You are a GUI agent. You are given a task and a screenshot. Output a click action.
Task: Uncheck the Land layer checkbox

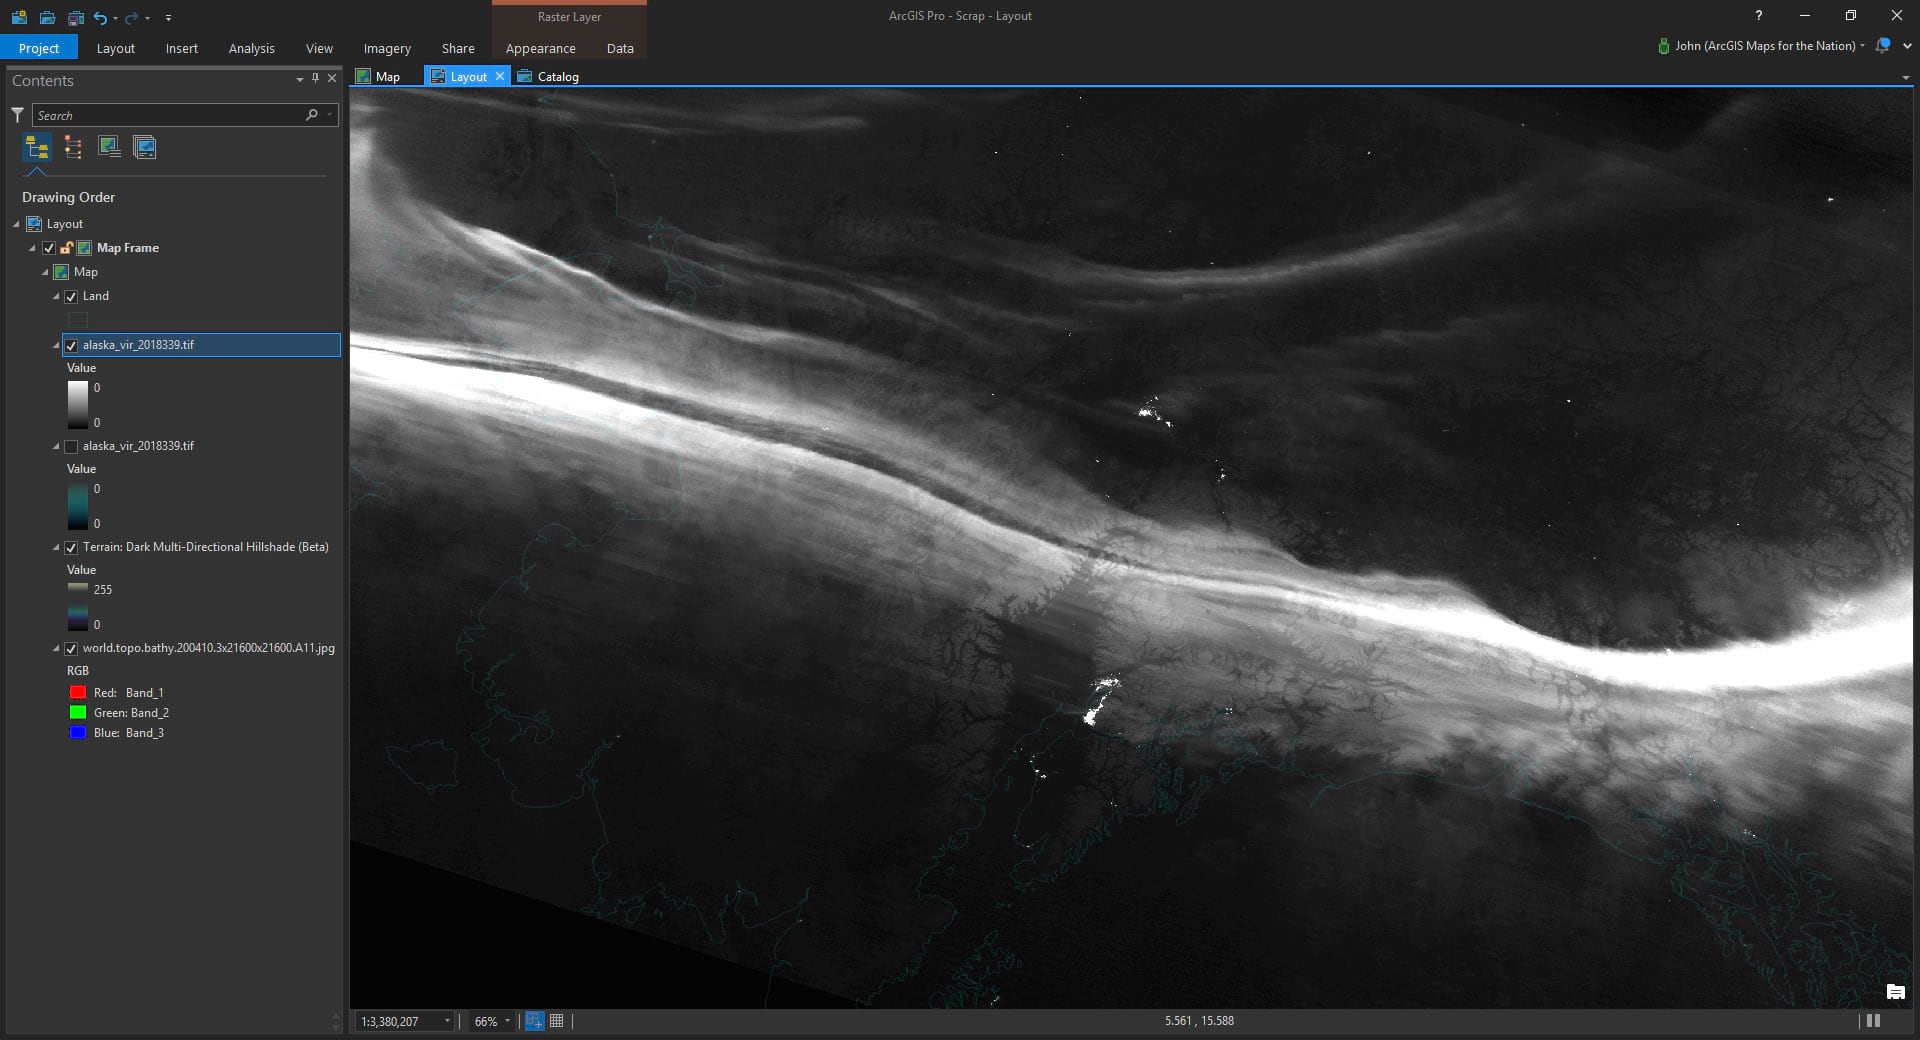point(71,297)
